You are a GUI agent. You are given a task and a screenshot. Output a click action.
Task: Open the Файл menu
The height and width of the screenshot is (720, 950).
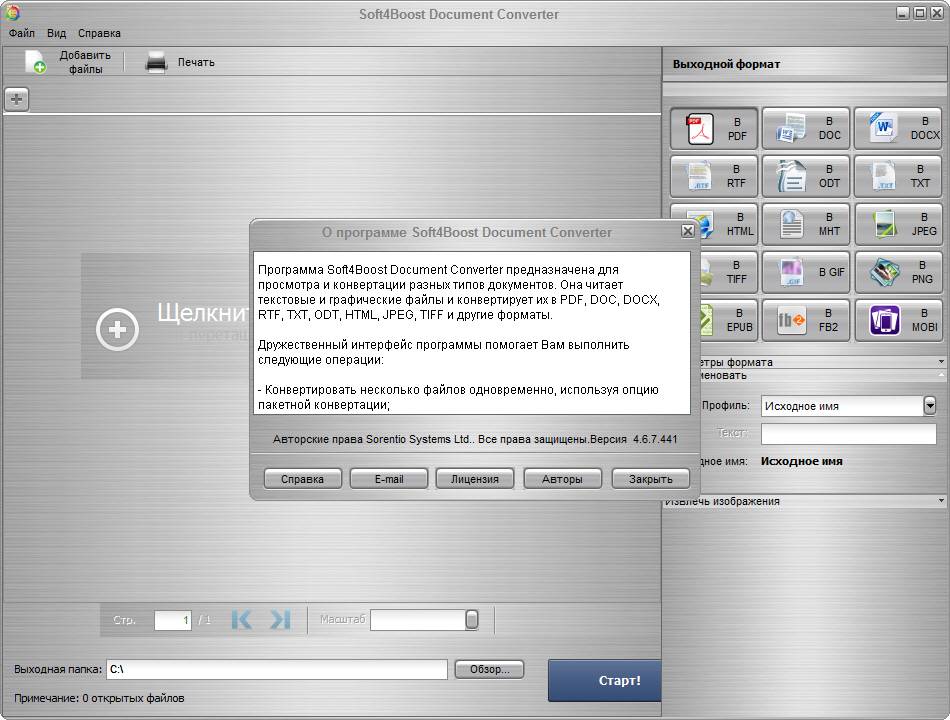pyautogui.click(x=21, y=33)
